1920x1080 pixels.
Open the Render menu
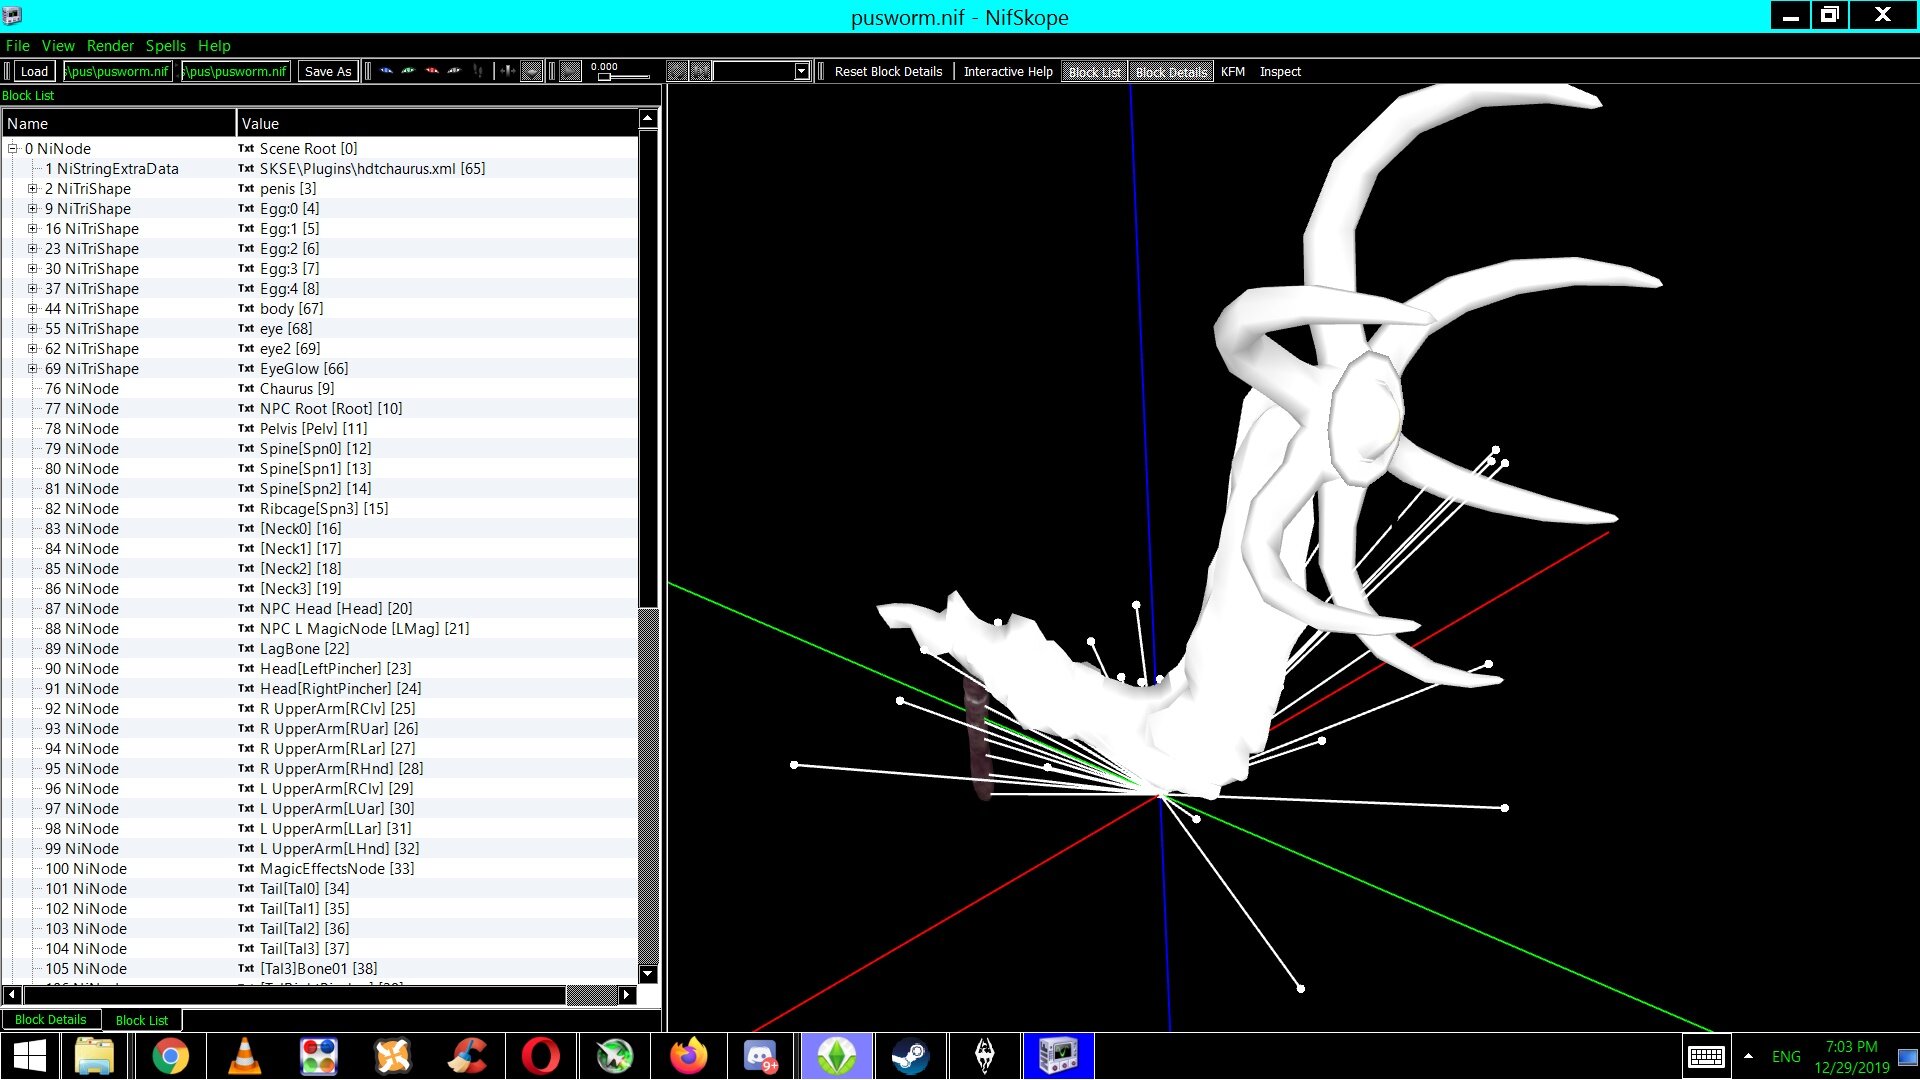point(110,46)
